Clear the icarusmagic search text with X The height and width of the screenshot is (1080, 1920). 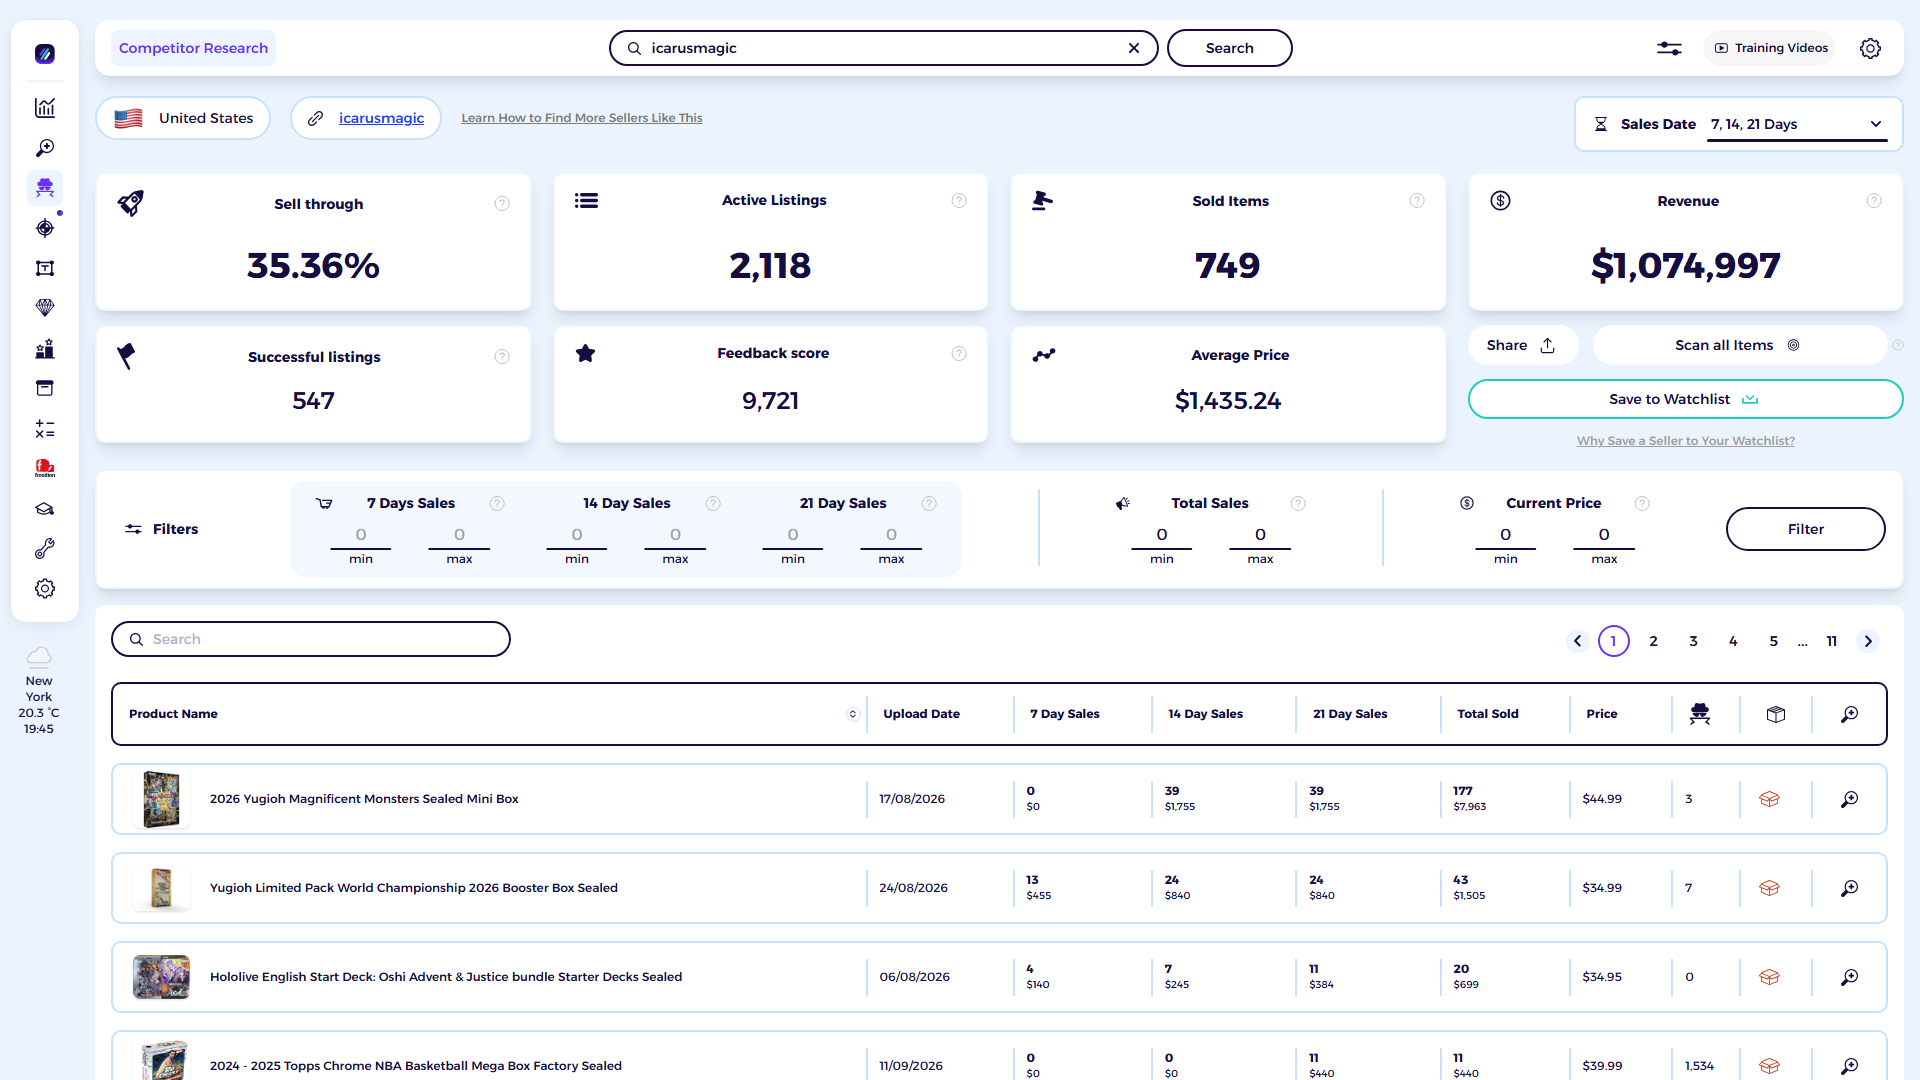[1134, 48]
